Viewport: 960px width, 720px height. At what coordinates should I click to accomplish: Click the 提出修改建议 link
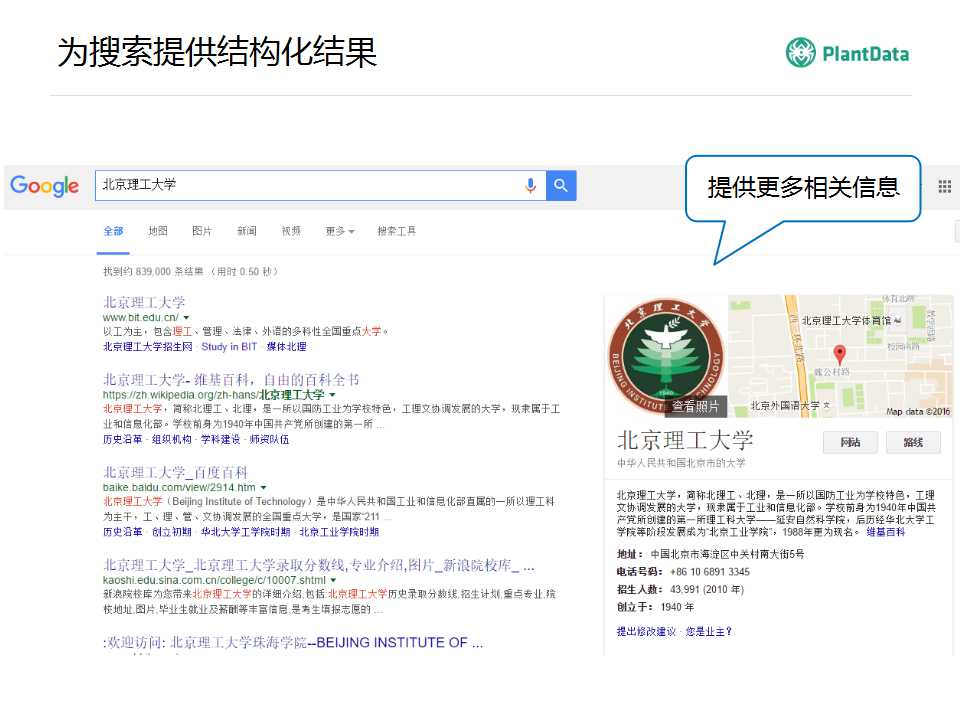[645, 631]
